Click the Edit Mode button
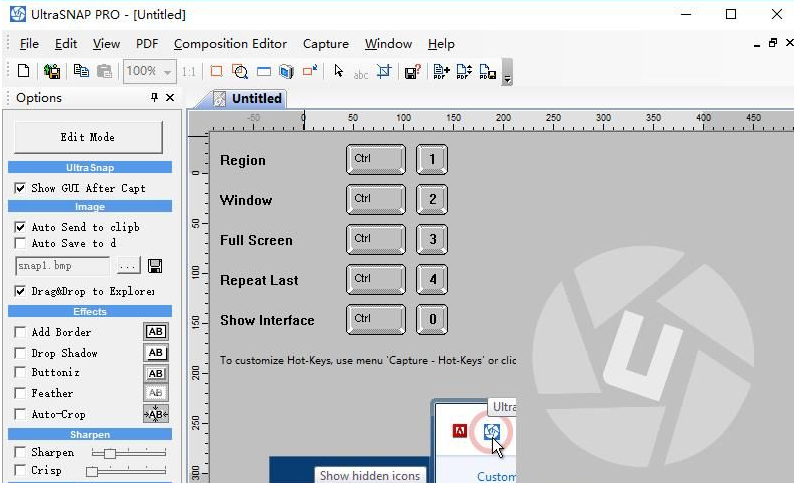 pyautogui.click(x=88, y=137)
